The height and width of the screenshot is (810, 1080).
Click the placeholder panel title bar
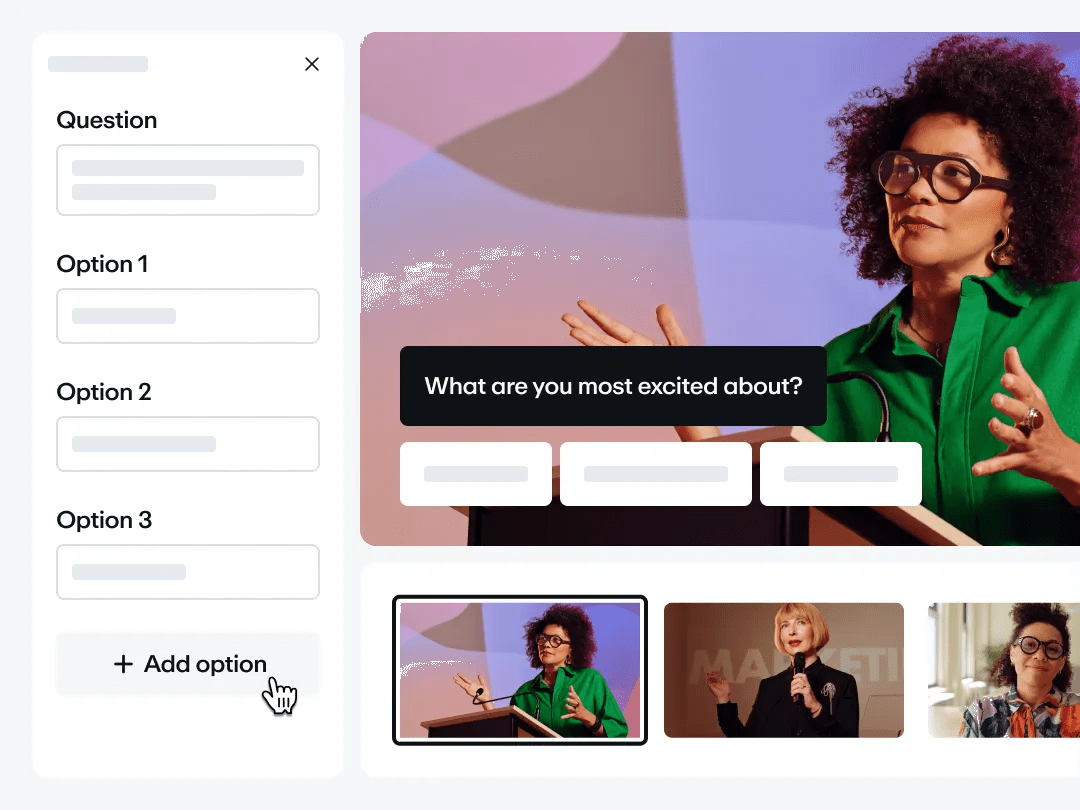(98, 64)
